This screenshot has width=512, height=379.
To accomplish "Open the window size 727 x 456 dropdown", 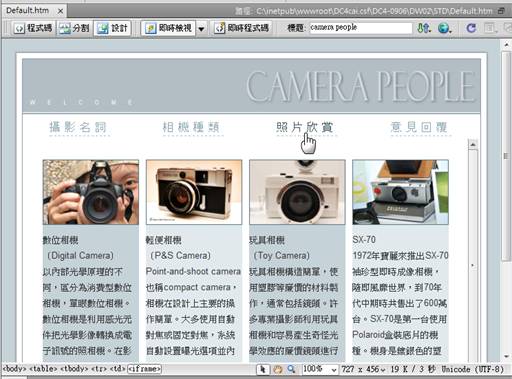I will tap(363, 369).
